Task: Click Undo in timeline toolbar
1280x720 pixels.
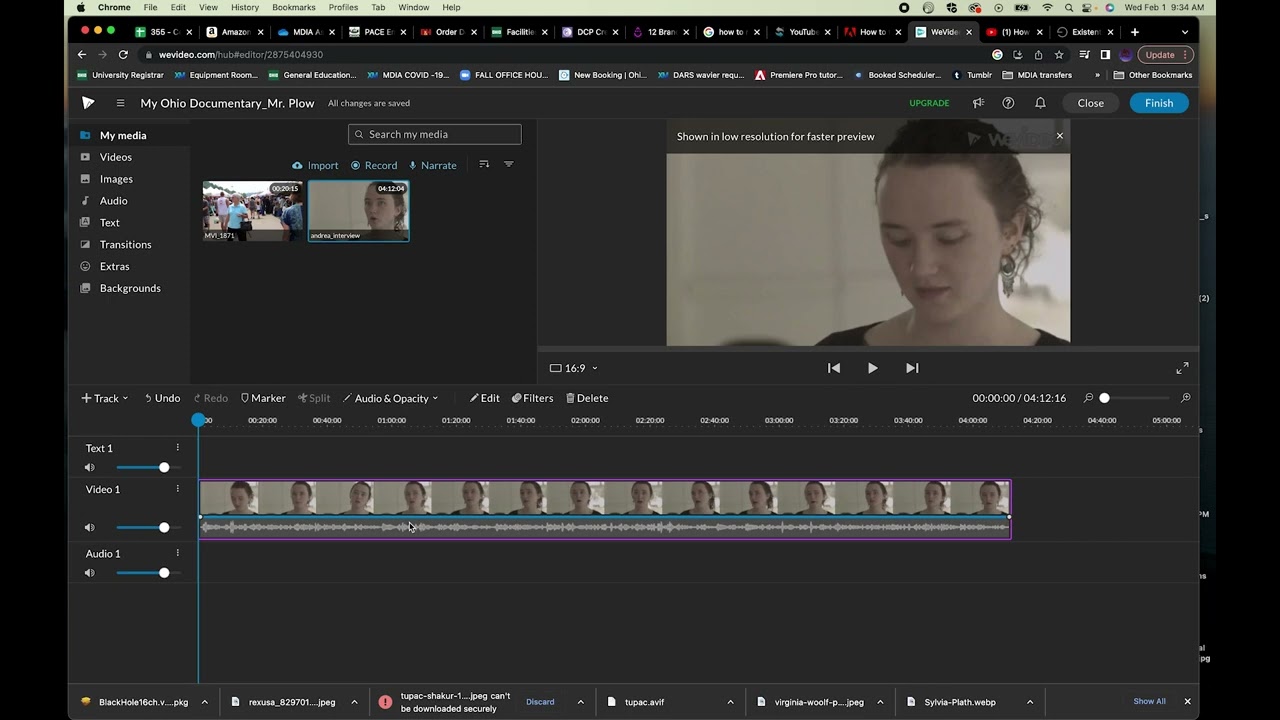Action: coord(162,398)
